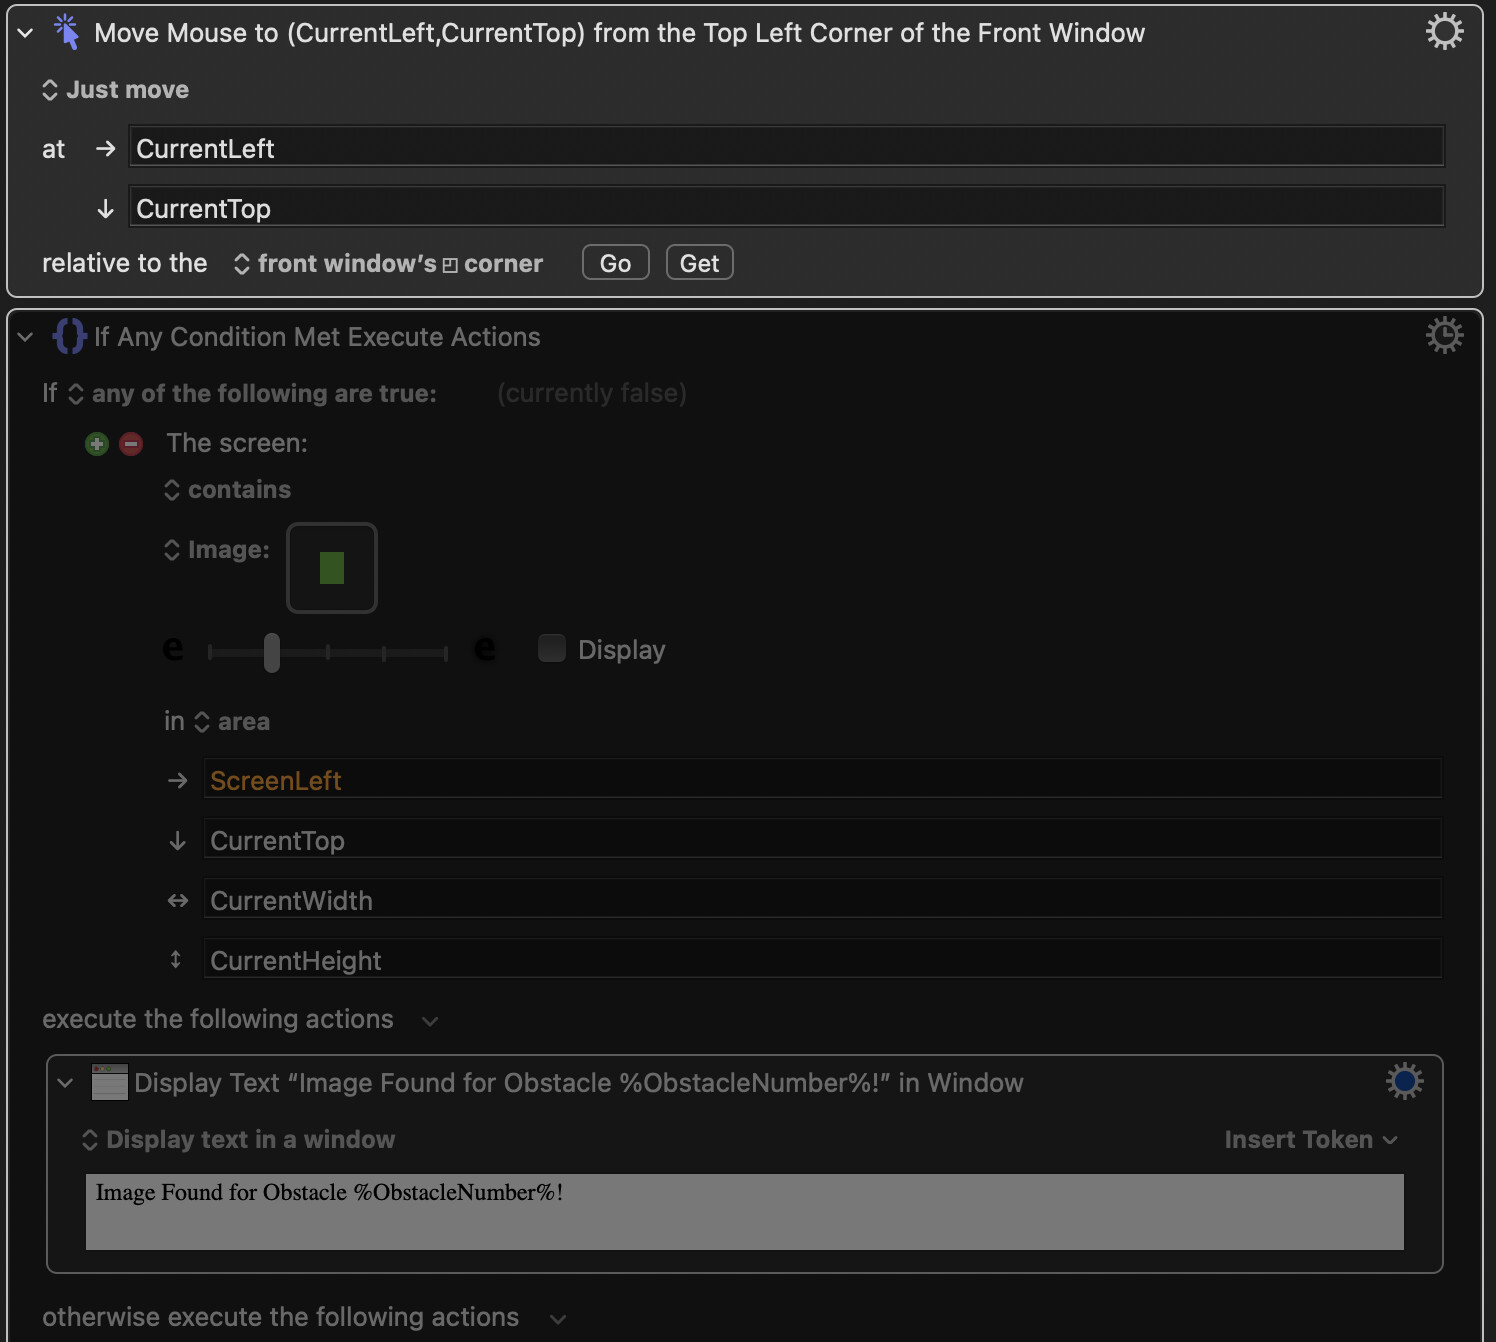Click the small fuzziness e icon

click(173, 650)
